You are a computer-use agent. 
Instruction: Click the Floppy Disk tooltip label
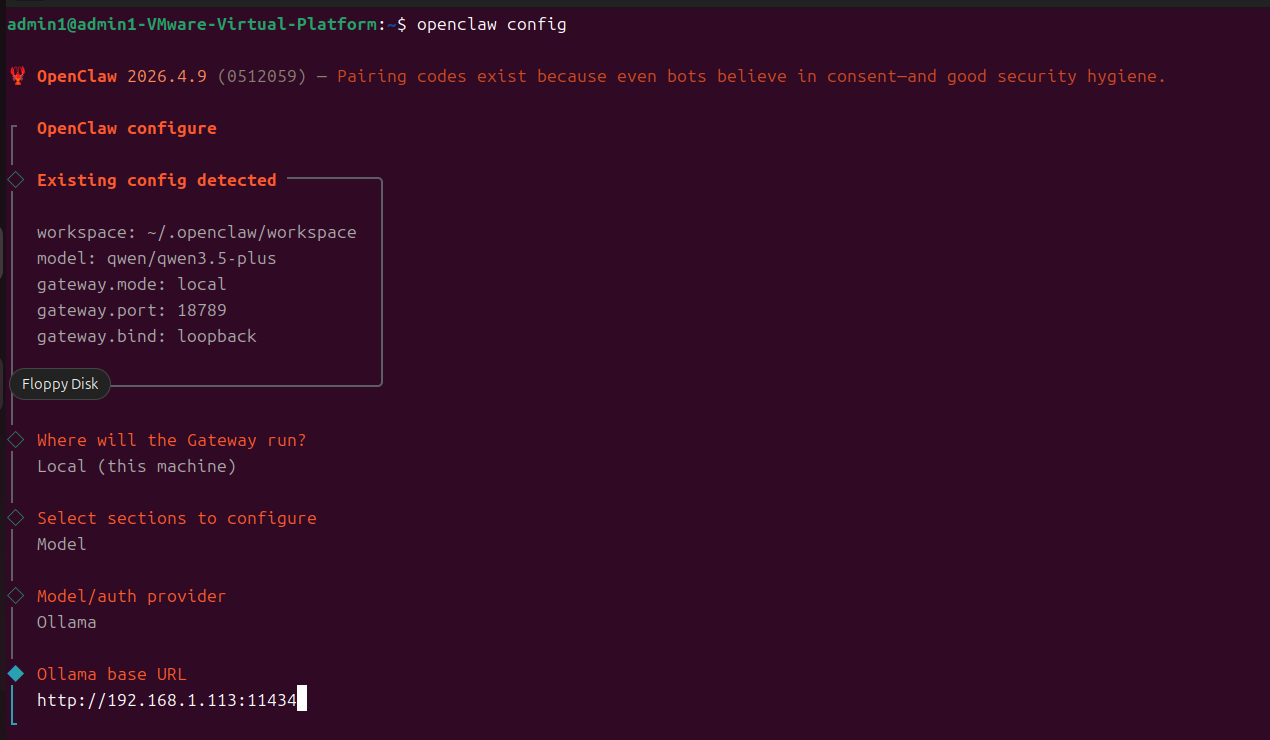60,384
